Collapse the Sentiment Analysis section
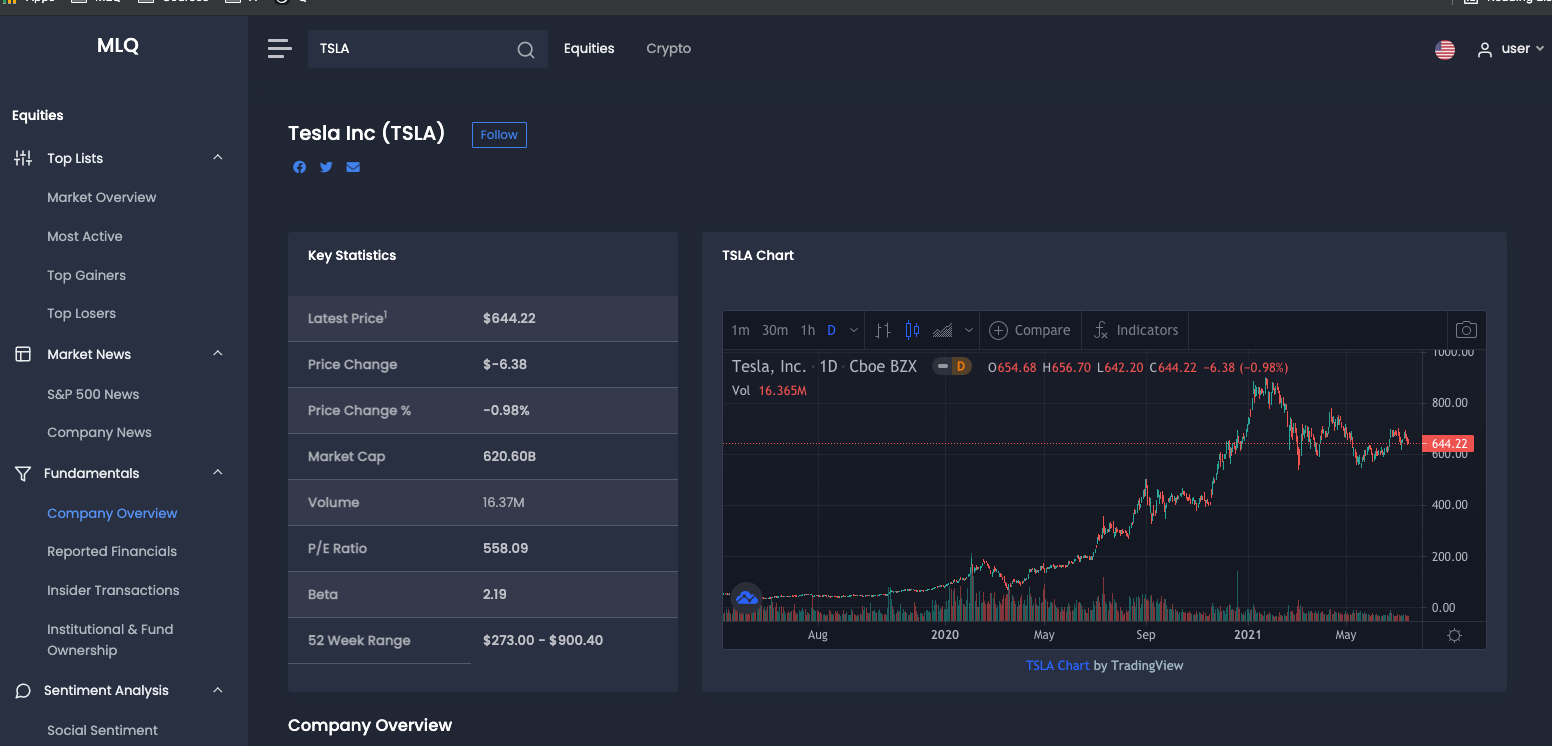 tap(218, 691)
